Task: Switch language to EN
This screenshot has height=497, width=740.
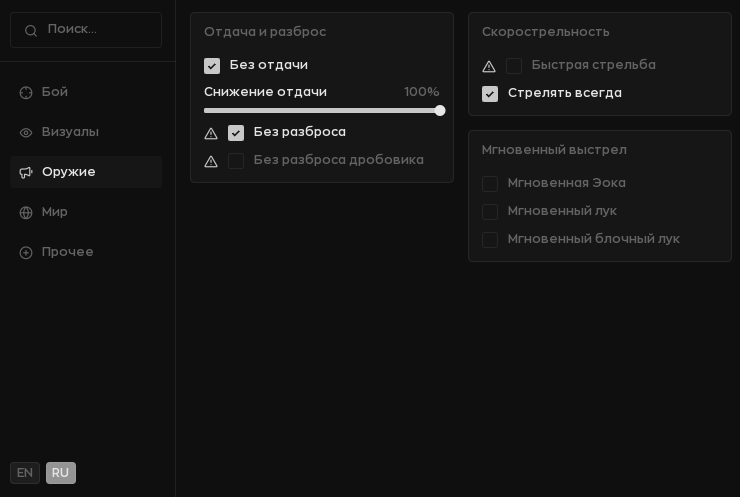Action: coord(25,473)
